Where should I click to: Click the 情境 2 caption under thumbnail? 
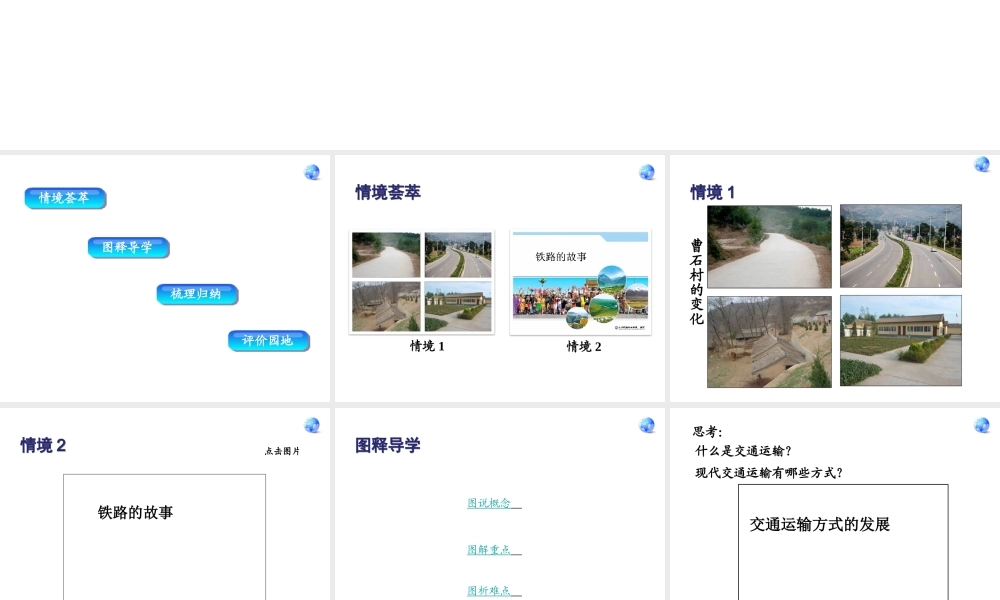point(584,346)
